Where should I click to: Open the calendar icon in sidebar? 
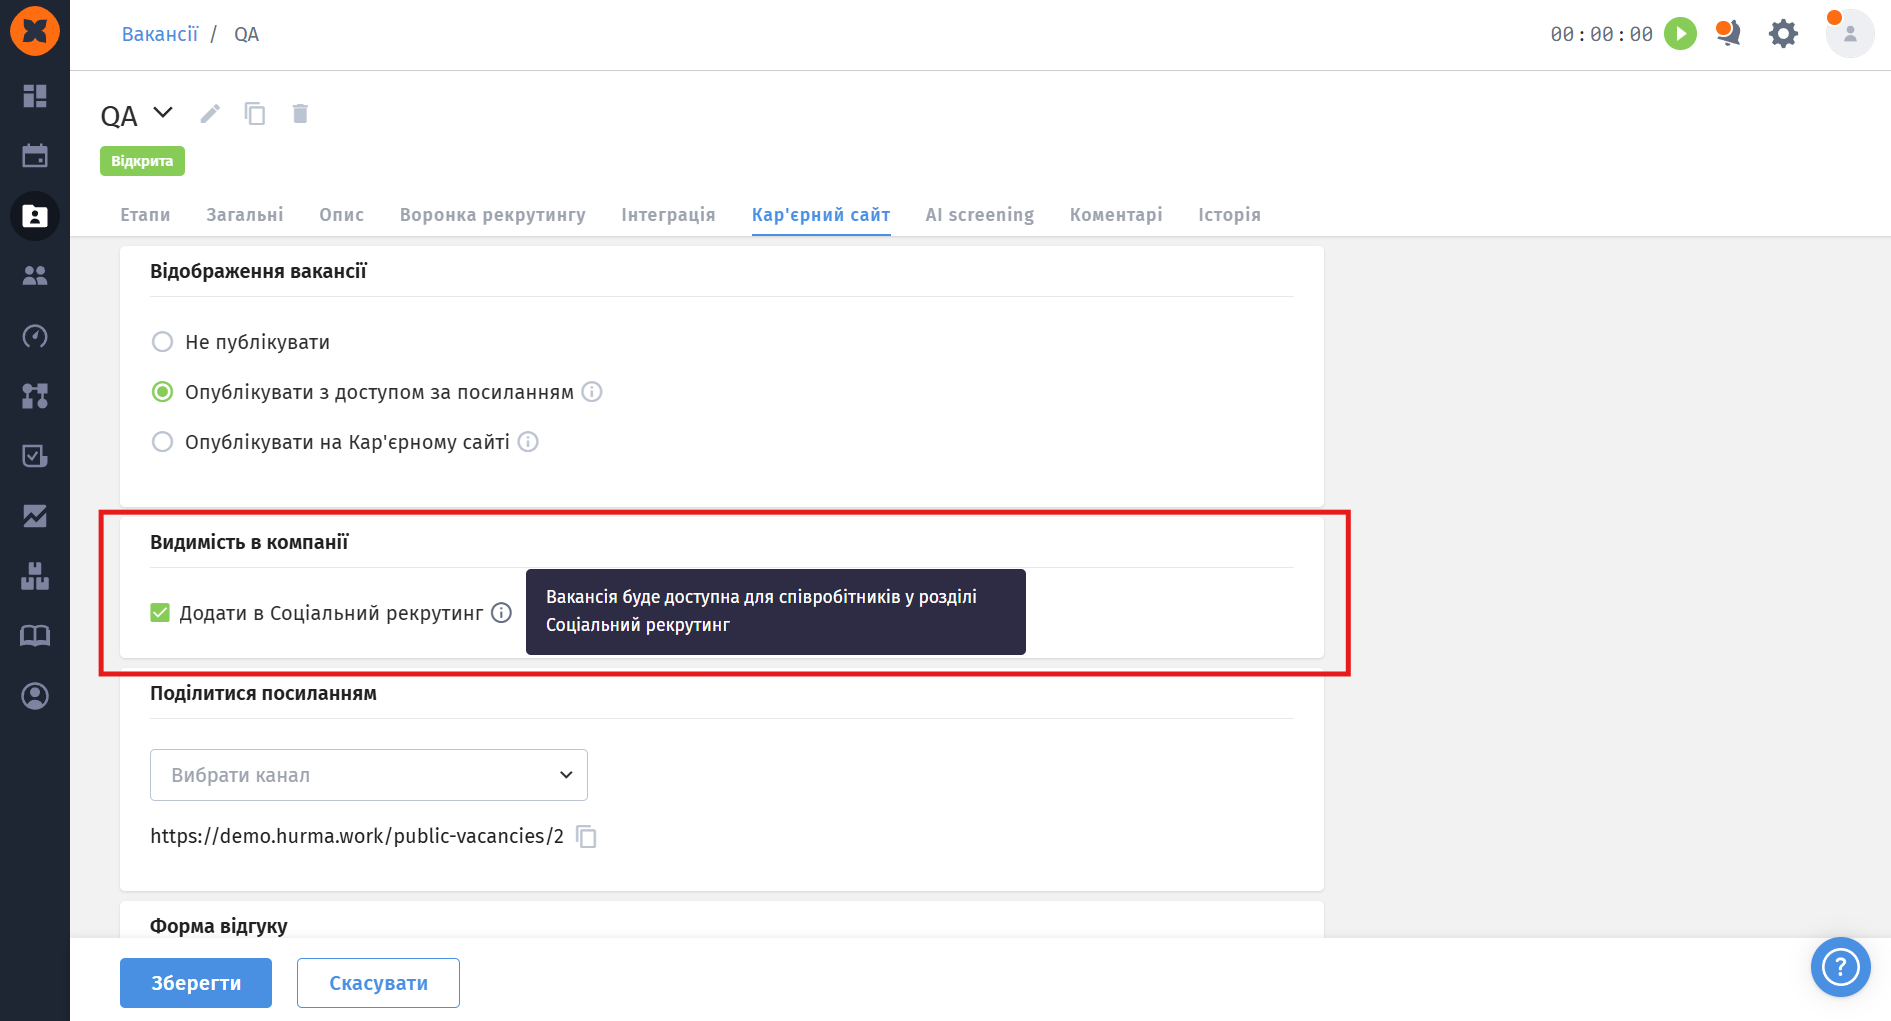click(35, 156)
